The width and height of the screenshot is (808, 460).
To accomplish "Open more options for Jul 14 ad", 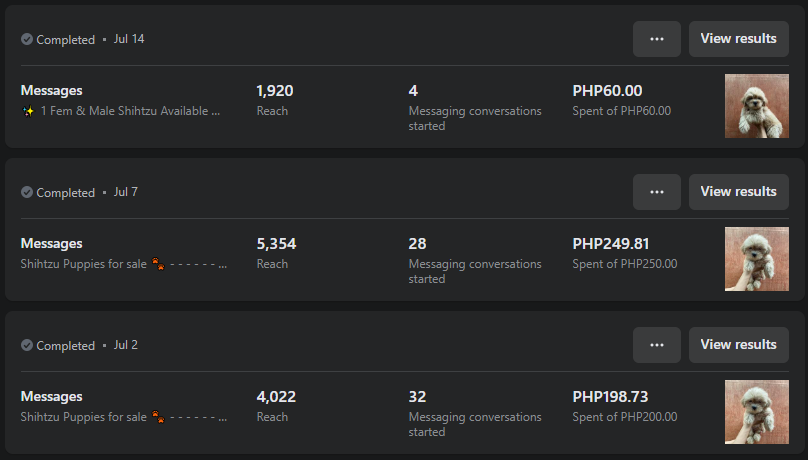I will (x=657, y=39).
